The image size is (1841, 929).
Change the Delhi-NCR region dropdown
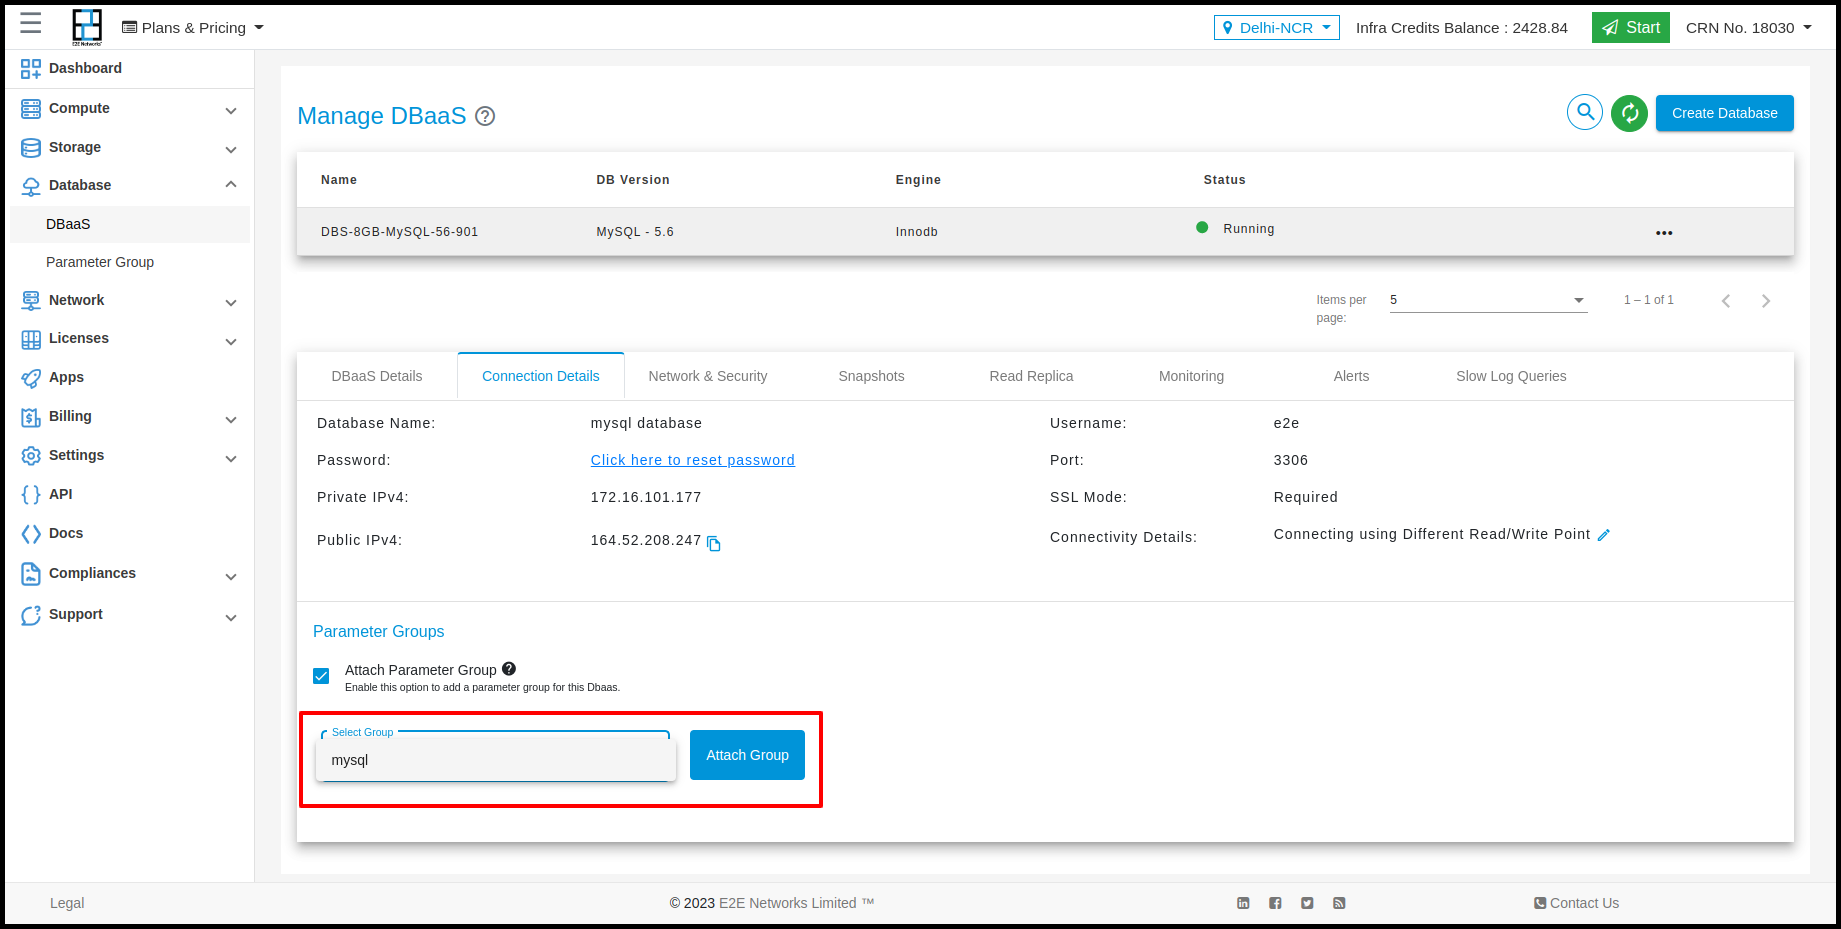point(1277,27)
